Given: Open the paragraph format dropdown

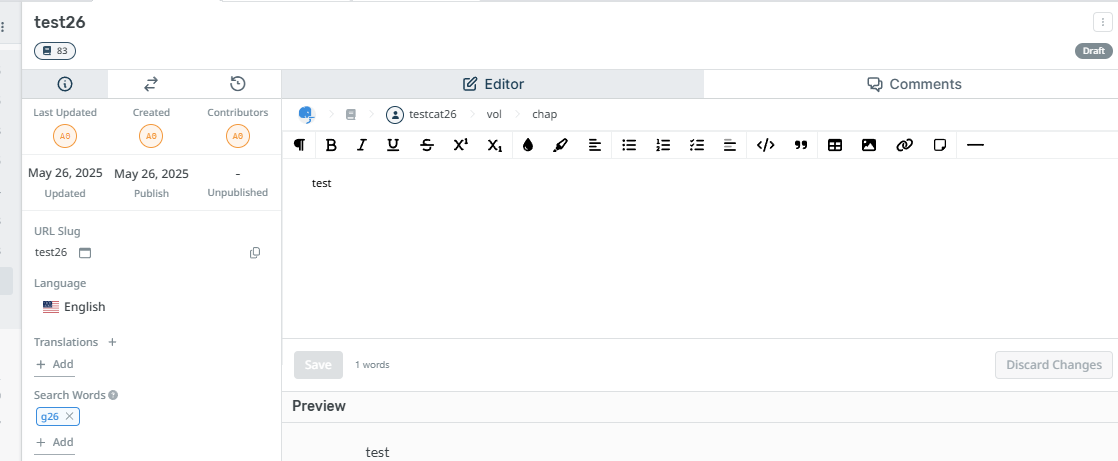Looking at the screenshot, I should (299, 145).
